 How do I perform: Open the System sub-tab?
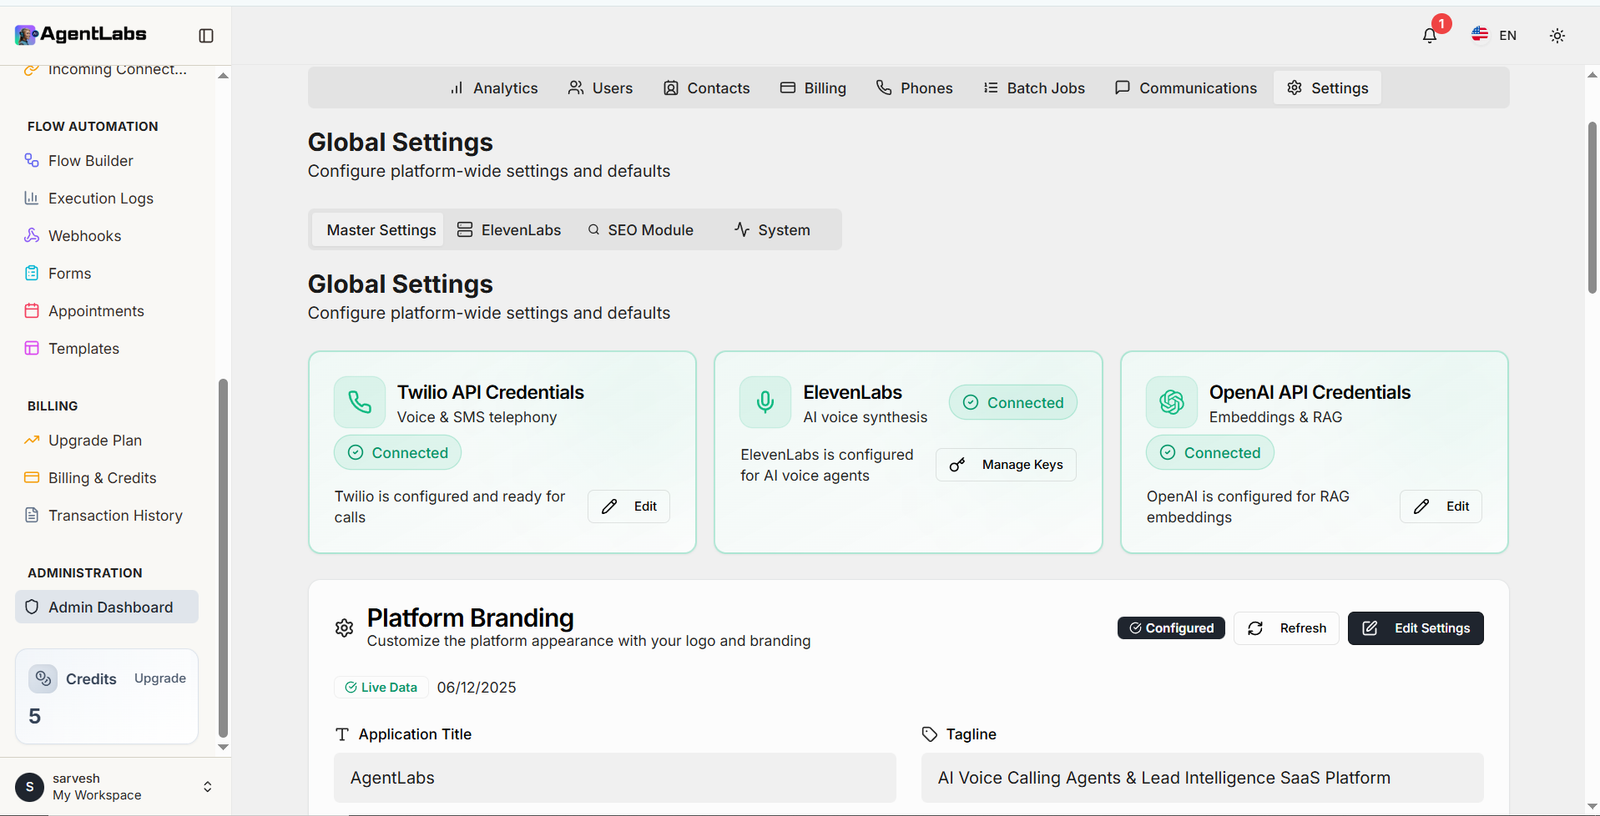(x=772, y=230)
